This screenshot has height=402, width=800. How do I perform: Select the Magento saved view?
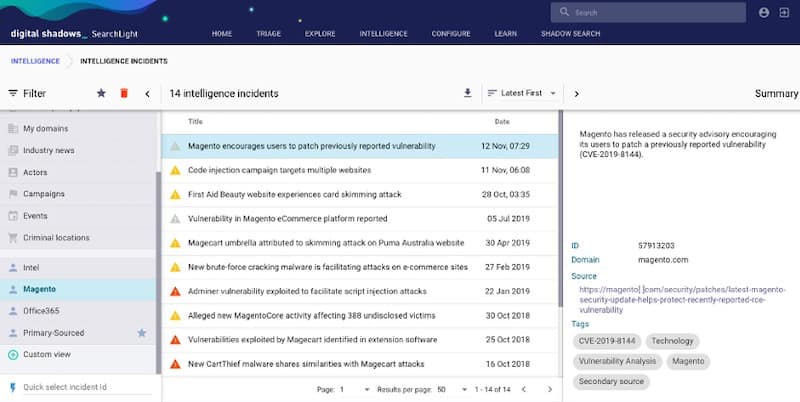[x=78, y=289]
